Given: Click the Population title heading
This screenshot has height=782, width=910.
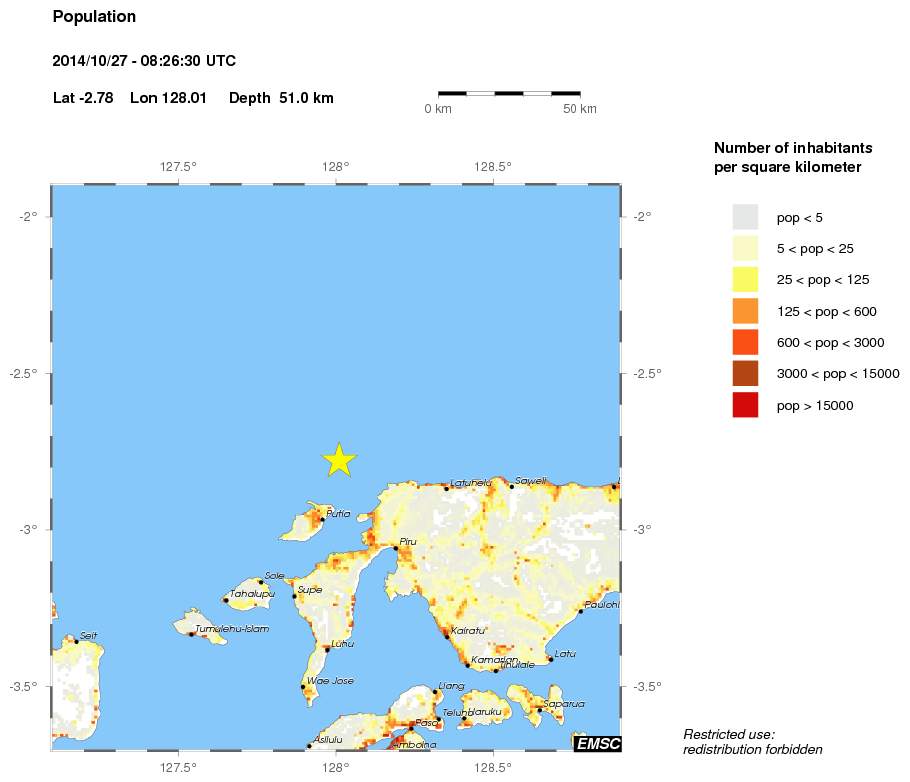Looking at the screenshot, I should 94,17.
